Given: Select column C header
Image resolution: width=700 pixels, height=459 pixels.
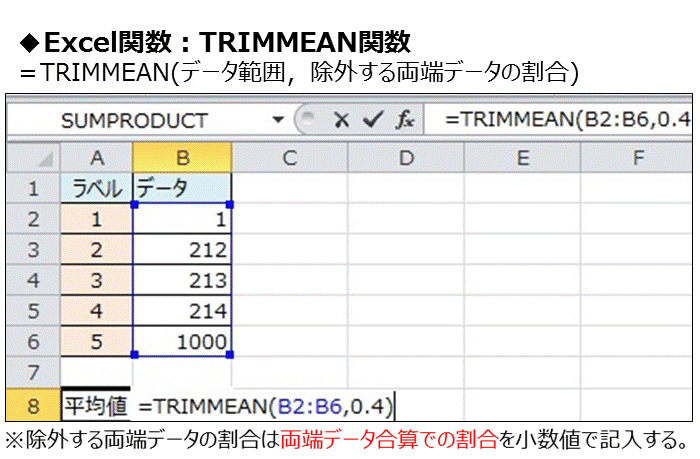Looking at the screenshot, I should tap(290, 158).
